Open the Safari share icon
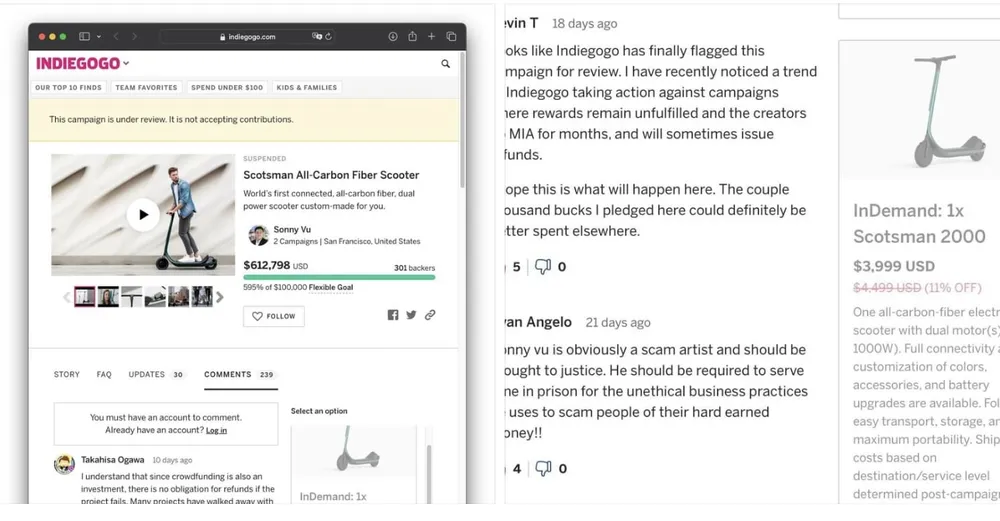 click(x=412, y=37)
